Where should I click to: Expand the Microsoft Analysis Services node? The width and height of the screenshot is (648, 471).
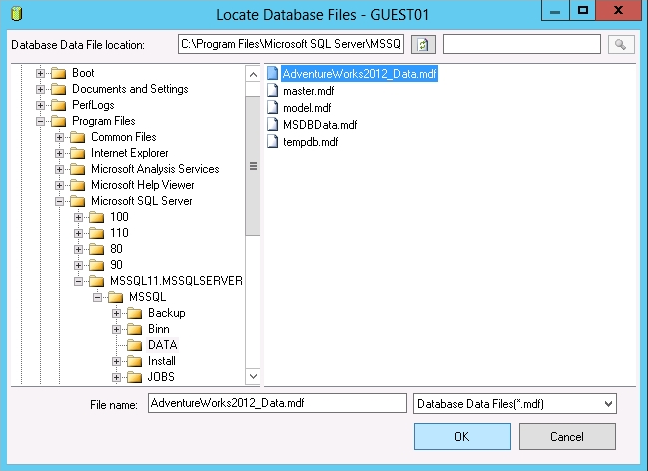59,169
